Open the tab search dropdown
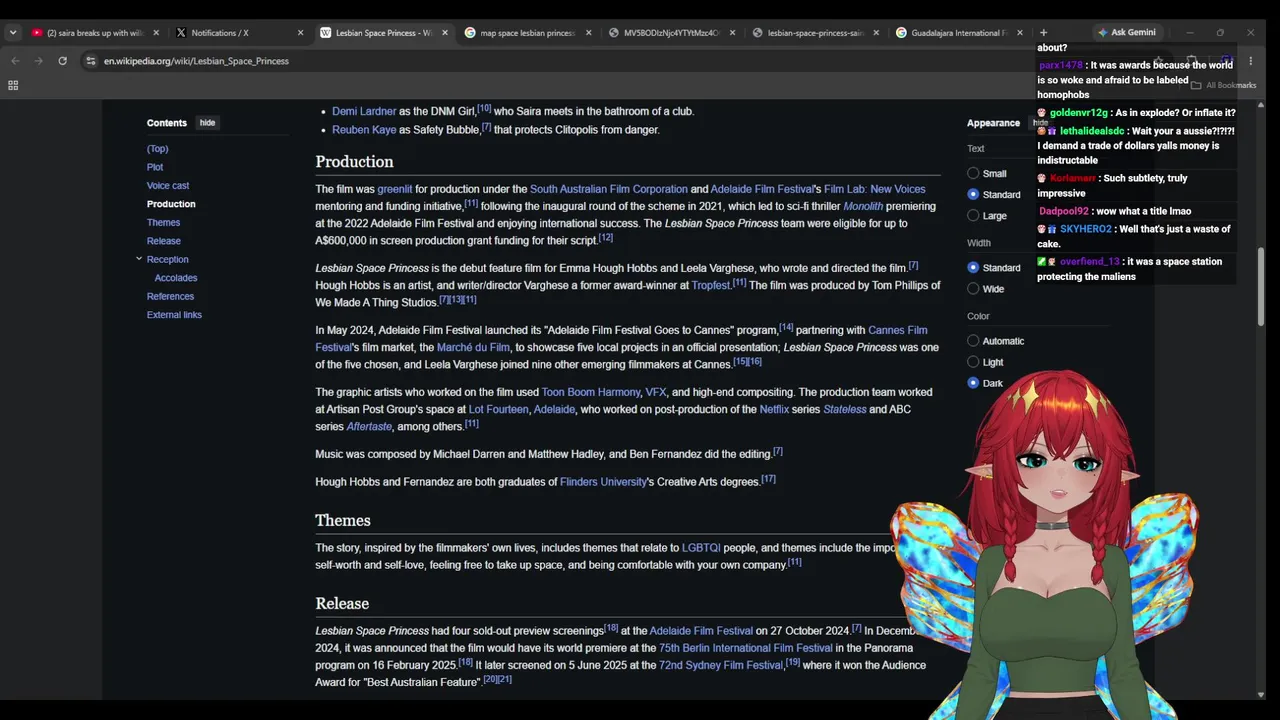Screen dimensions: 1280x720 (13, 33)
